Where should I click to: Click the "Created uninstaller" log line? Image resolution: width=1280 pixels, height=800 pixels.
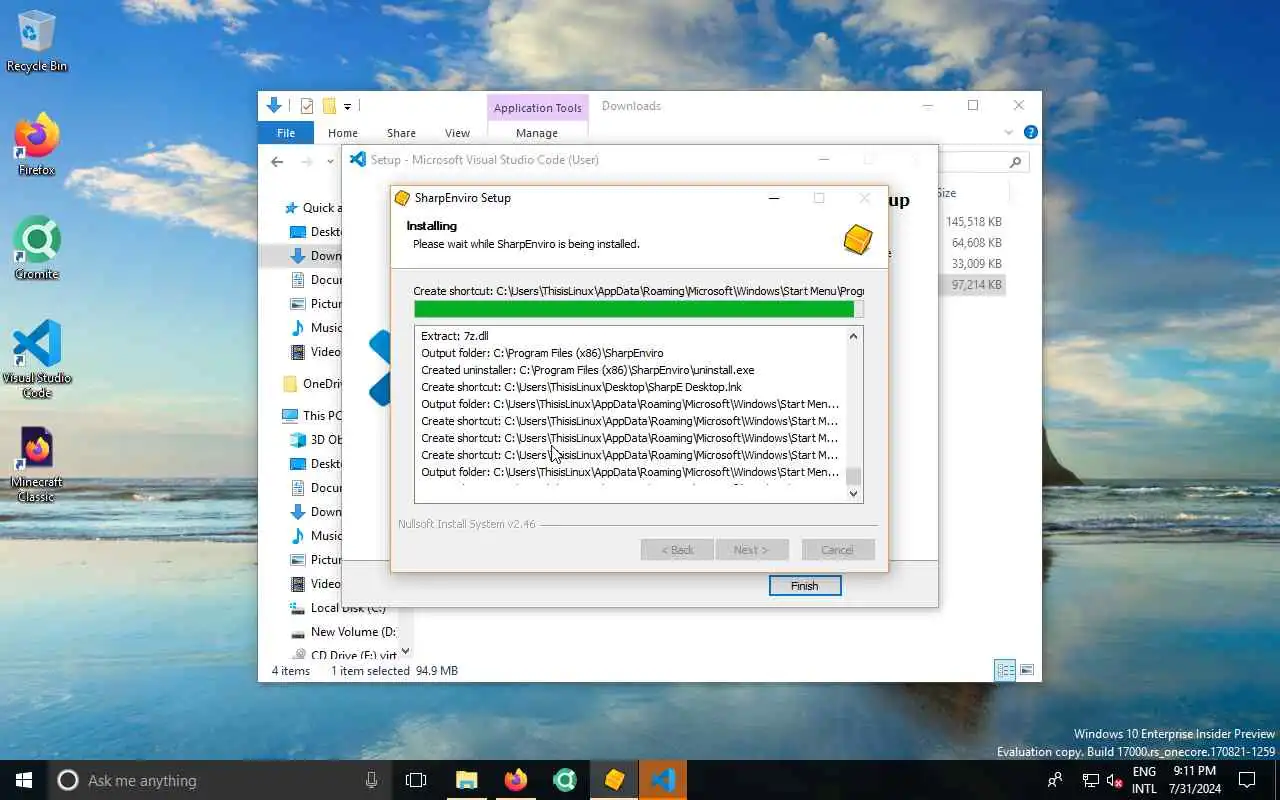[x=588, y=370]
